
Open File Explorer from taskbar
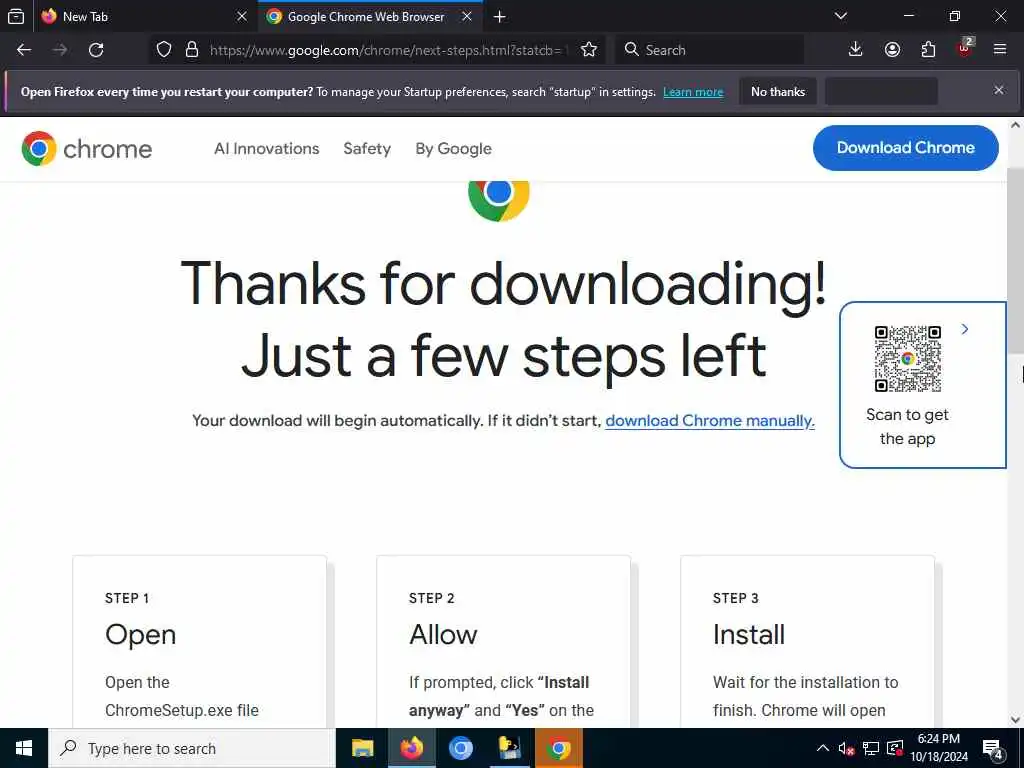coord(362,748)
